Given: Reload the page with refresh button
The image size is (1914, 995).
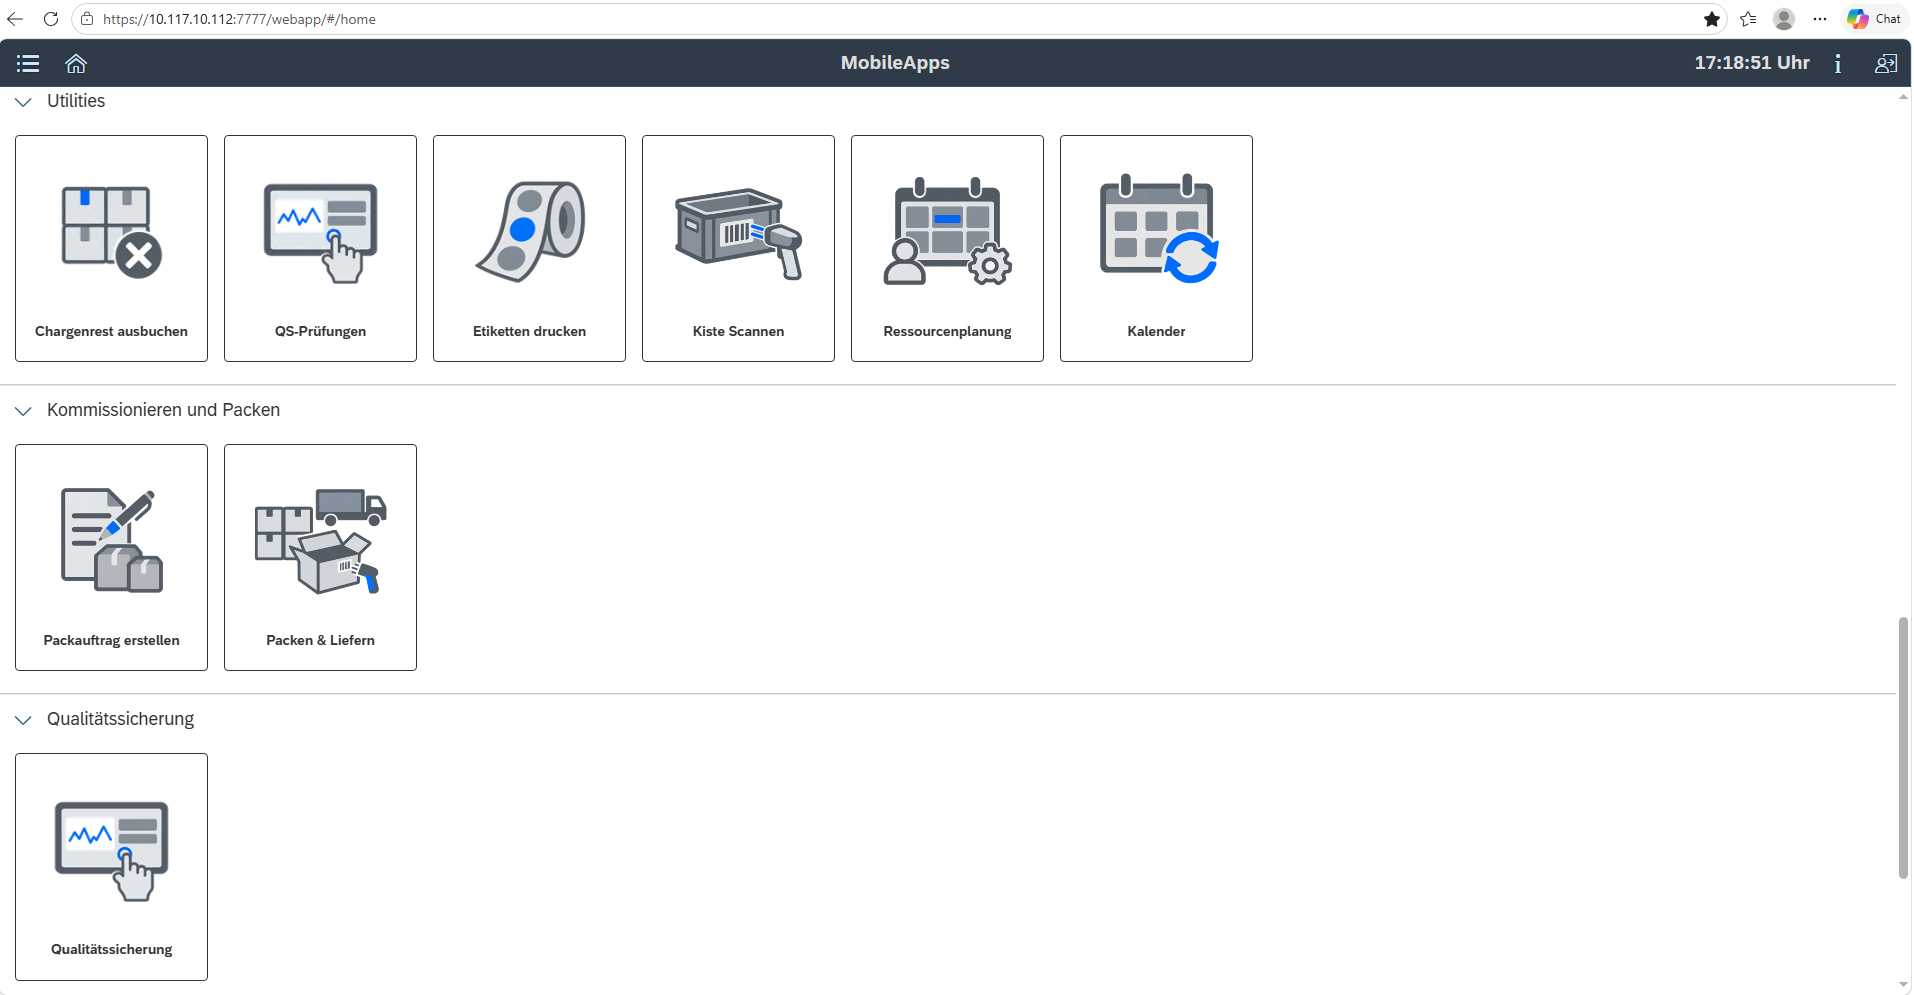Looking at the screenshot, I should click(51, 19).
